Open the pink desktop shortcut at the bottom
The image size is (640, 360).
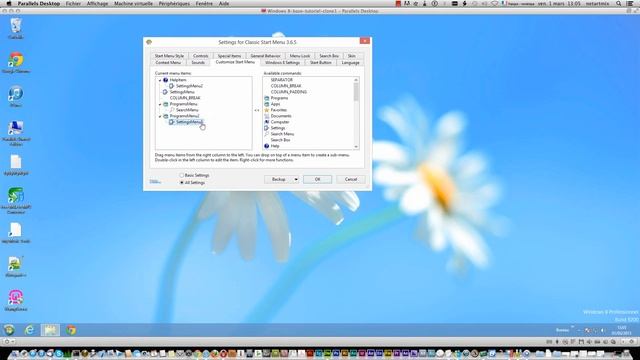16,300
